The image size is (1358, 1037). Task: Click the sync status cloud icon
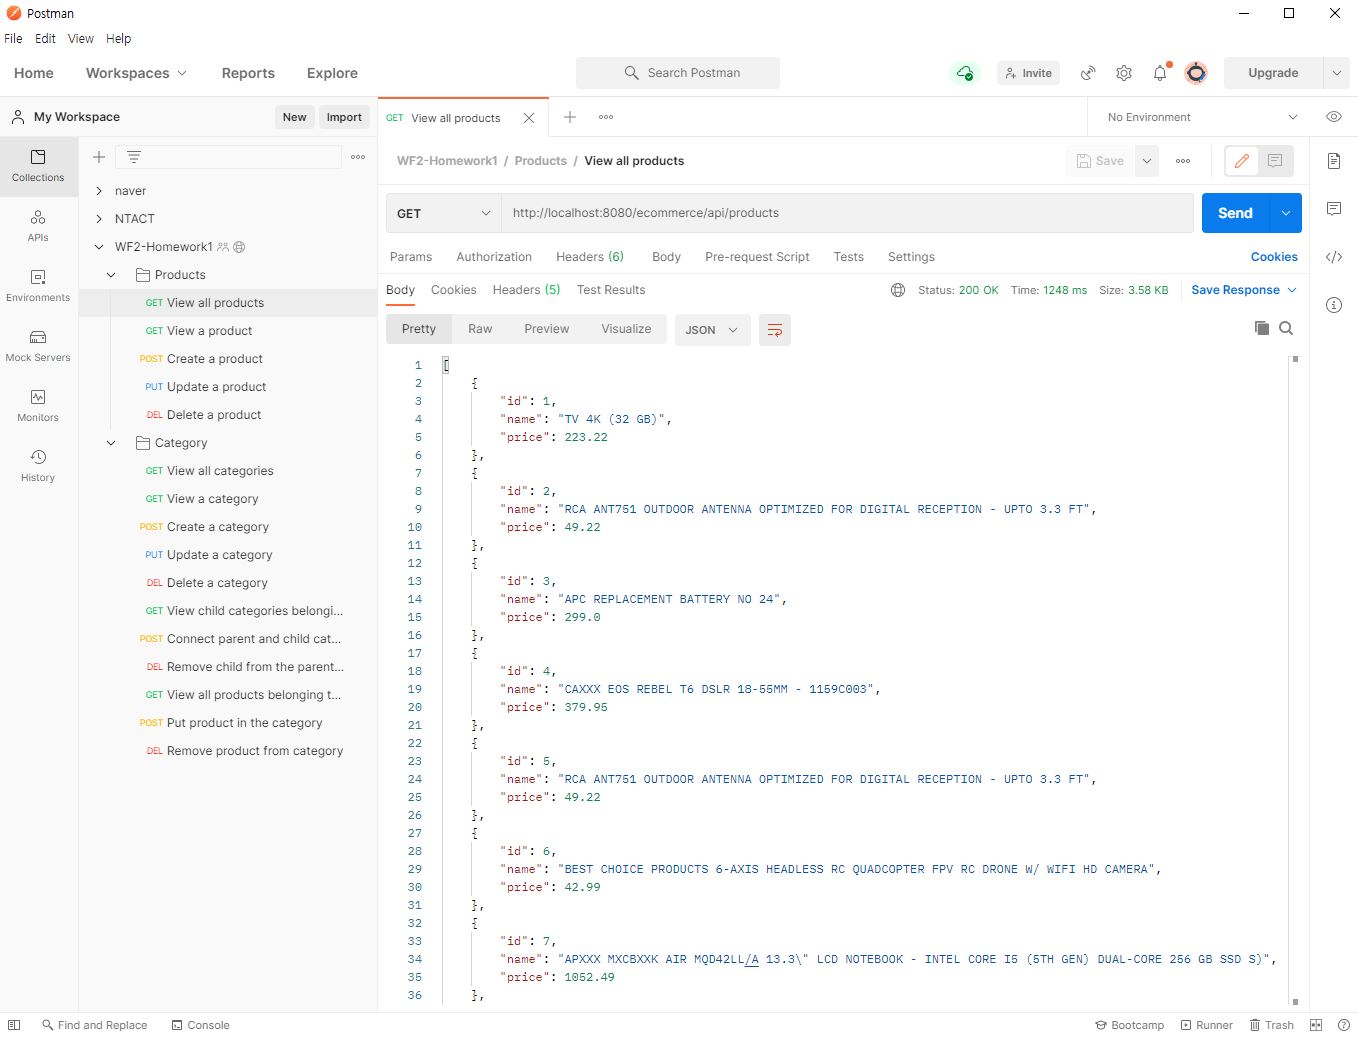click(965, 73)
